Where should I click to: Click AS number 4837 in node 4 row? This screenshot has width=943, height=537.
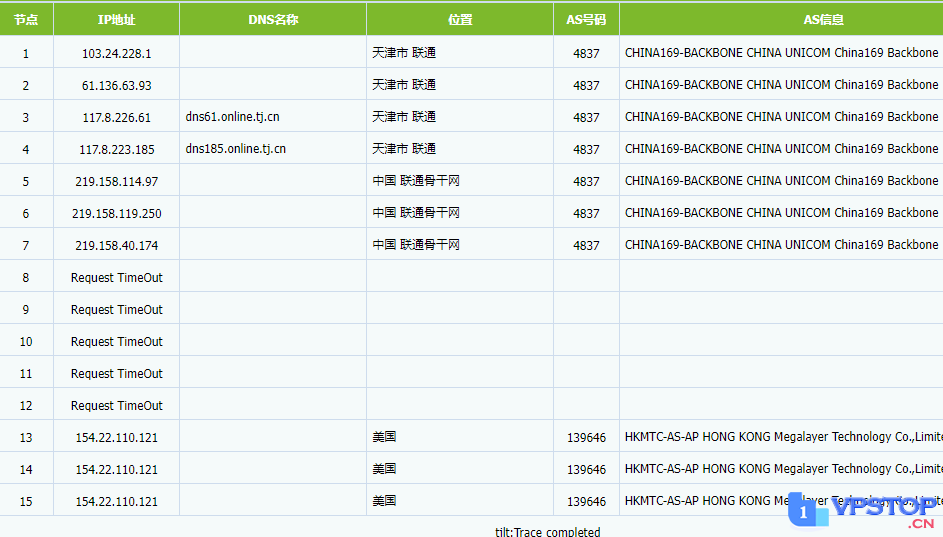(x=586, y=149)
